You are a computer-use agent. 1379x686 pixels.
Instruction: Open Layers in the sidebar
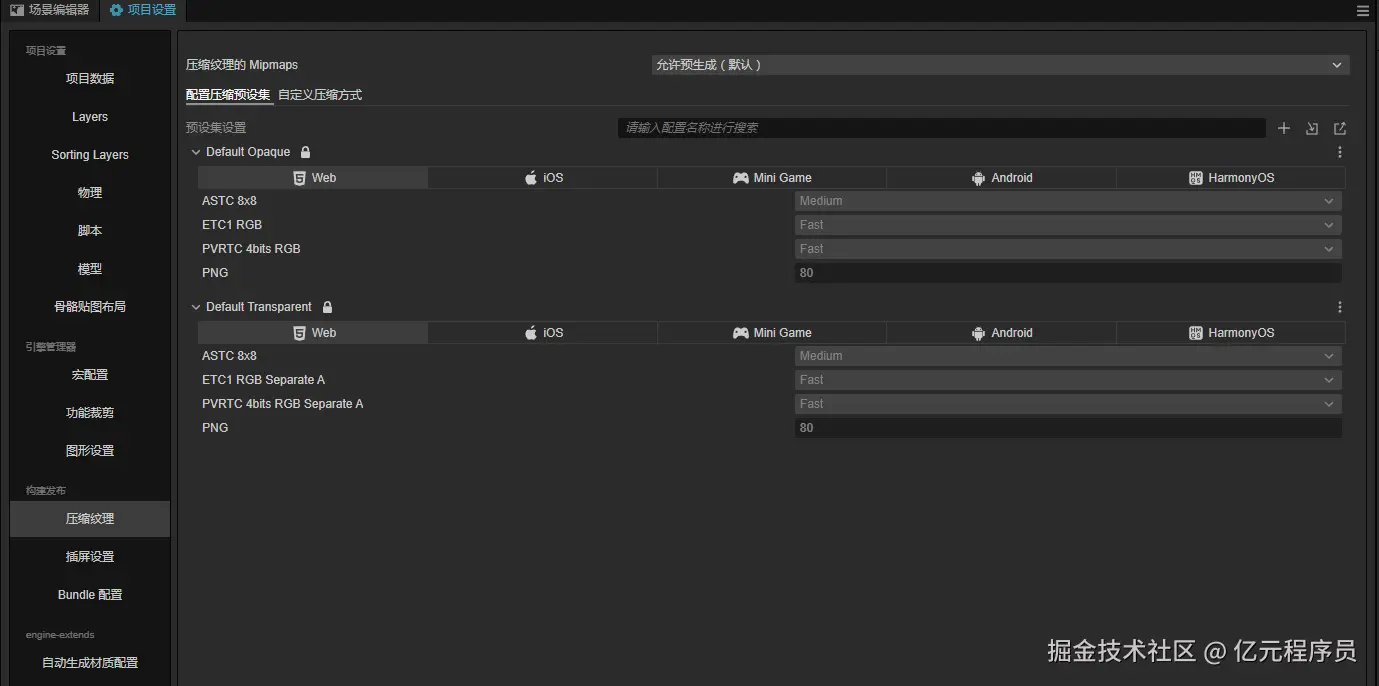(x=90, y=117)
